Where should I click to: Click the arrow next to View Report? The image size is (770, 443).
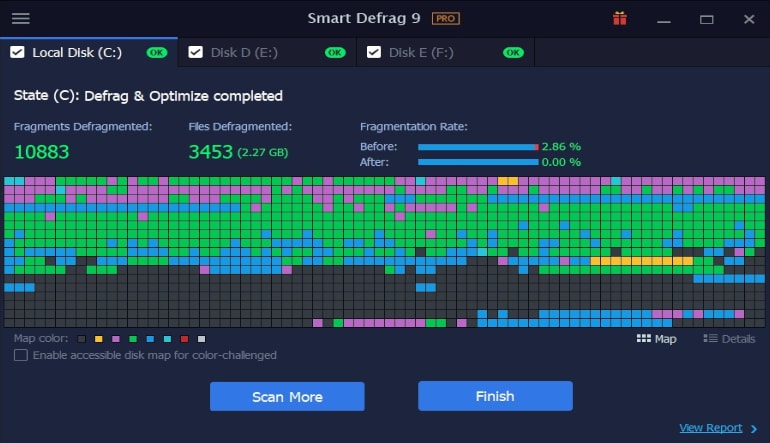pyautogui.click(x=754, y=429)
